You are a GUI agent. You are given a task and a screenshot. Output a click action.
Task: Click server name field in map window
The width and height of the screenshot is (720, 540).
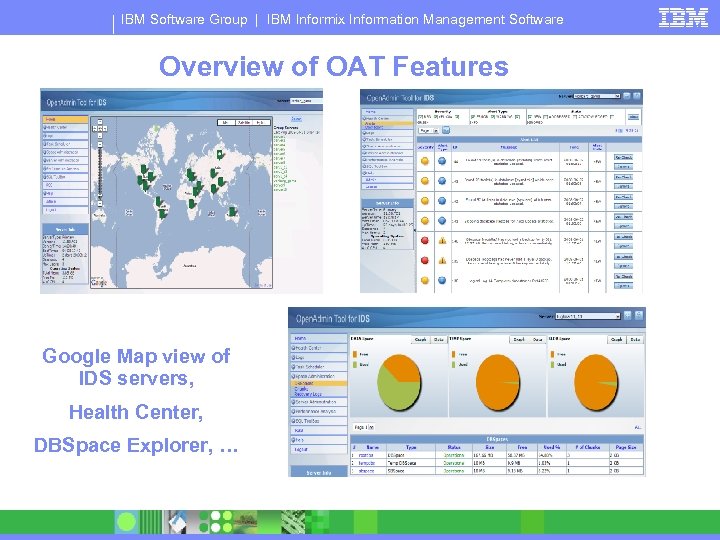click(306, 101)
